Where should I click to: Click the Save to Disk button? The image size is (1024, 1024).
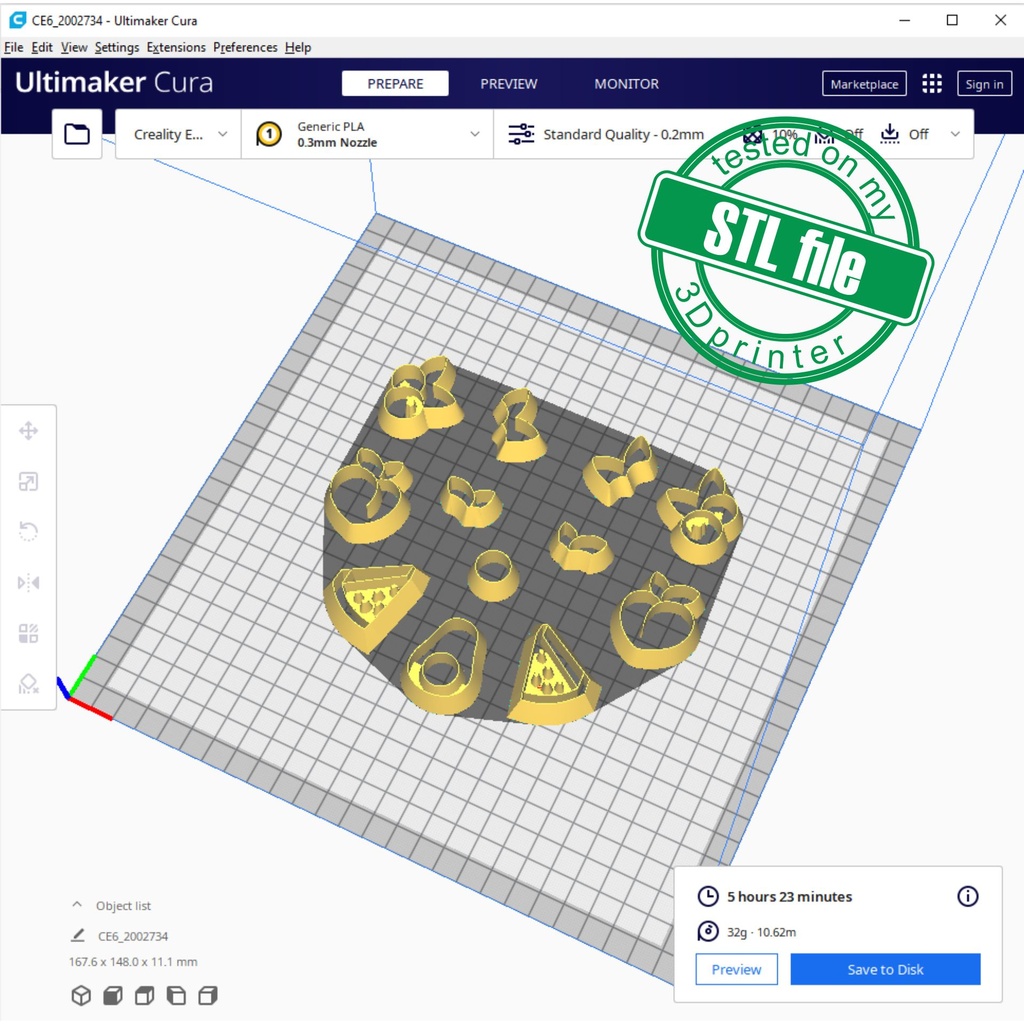click(885, 969)
